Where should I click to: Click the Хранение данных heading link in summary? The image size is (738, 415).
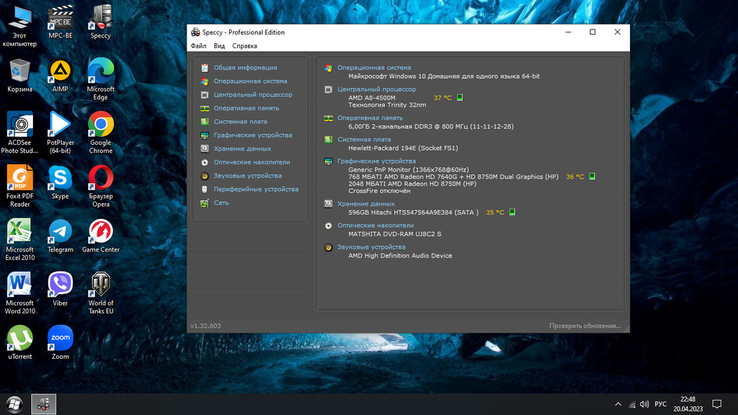[x=366, y=204]
